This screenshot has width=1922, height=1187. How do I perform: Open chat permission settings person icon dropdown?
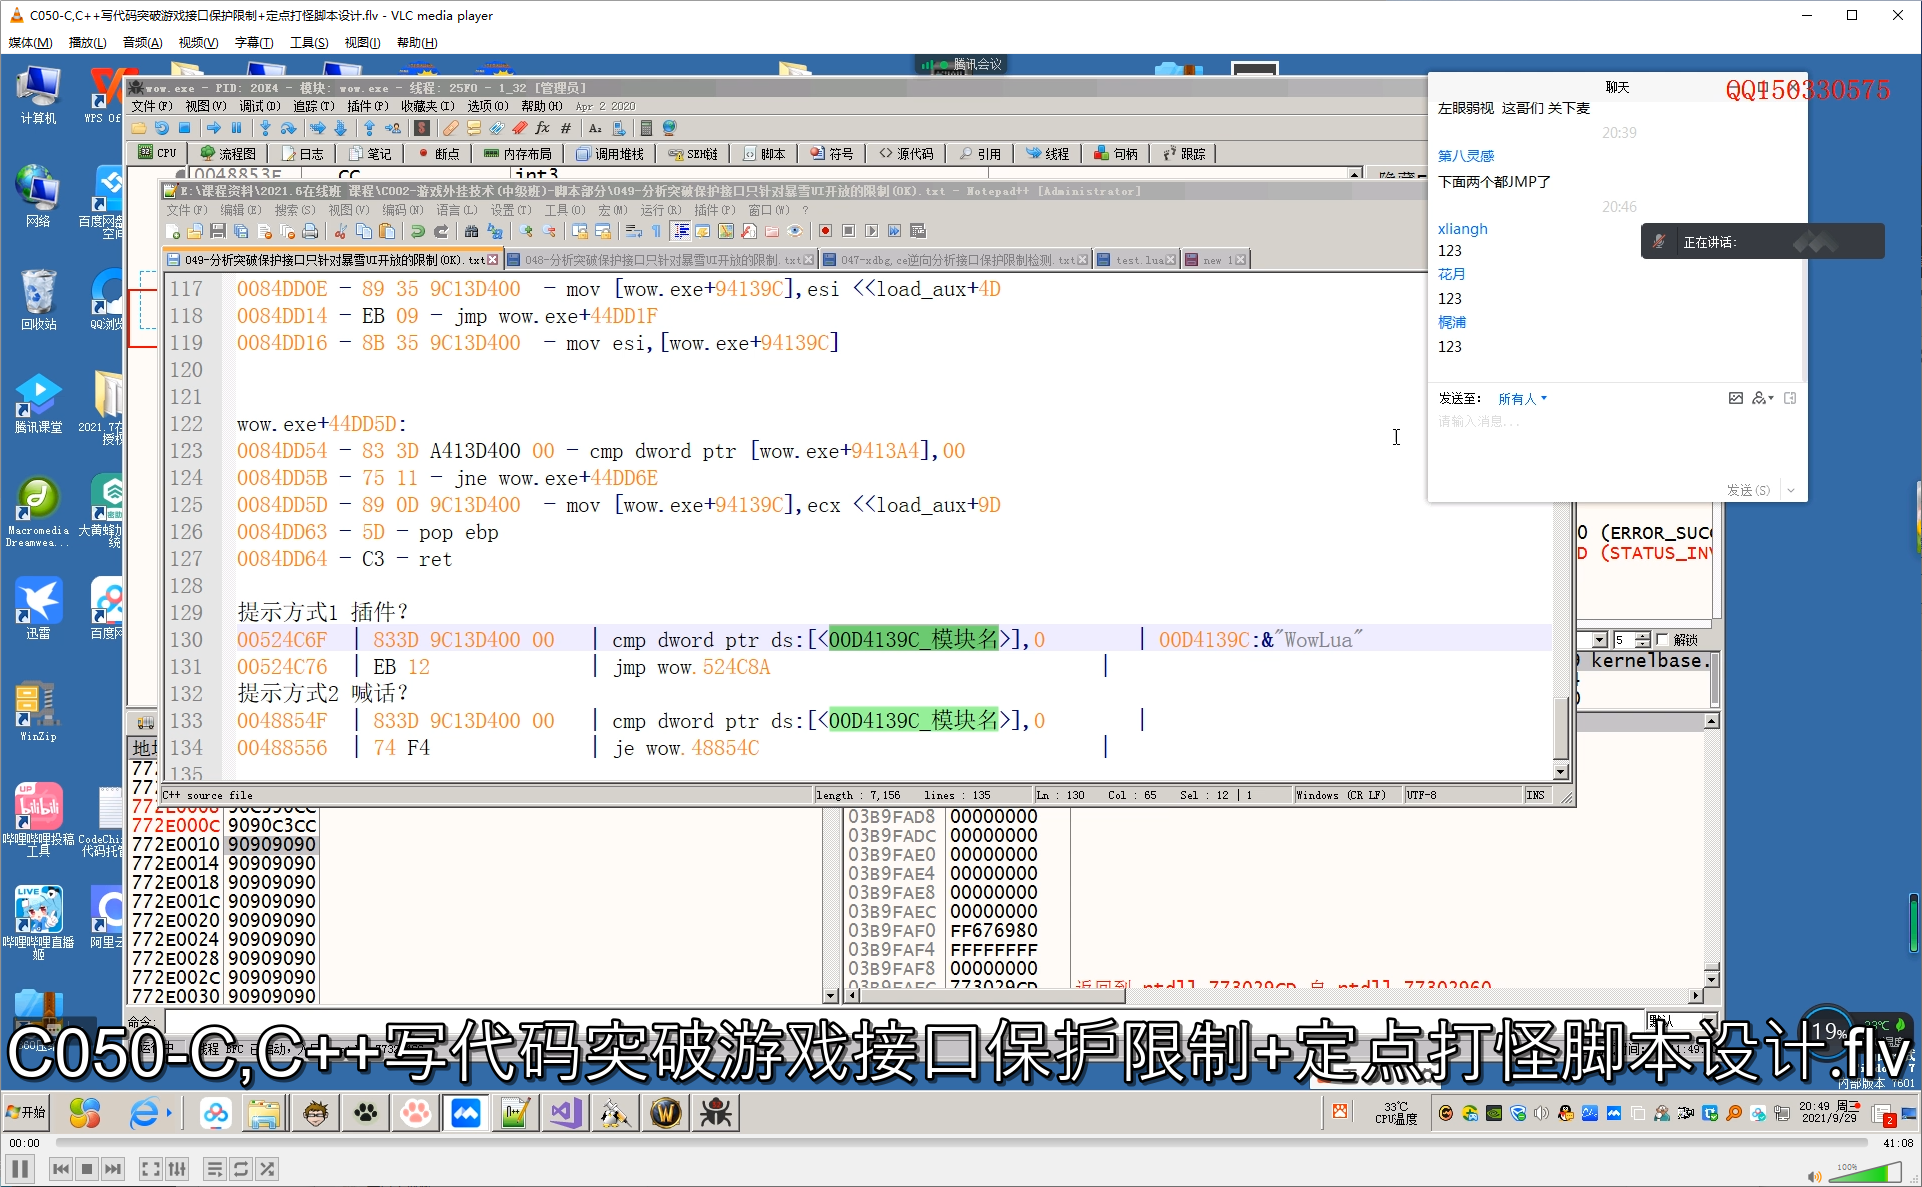click(1763, 398)
